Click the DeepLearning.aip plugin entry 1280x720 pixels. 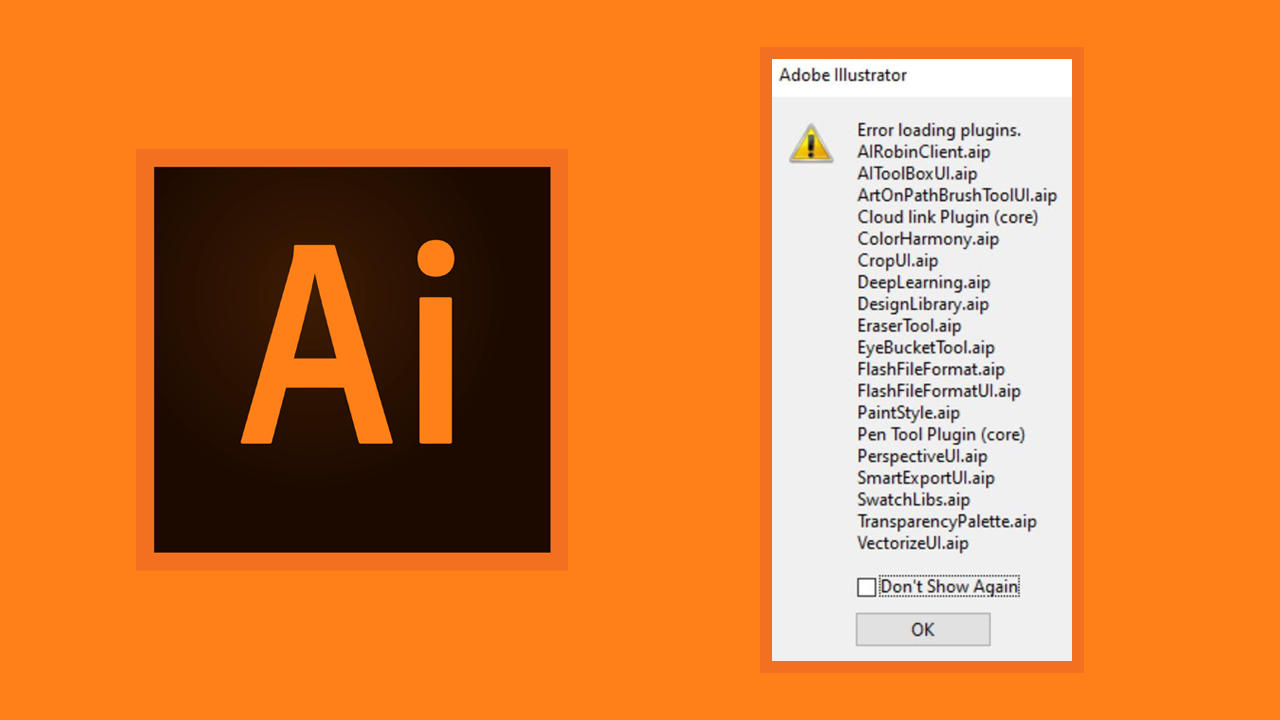[x=924, y=283]
